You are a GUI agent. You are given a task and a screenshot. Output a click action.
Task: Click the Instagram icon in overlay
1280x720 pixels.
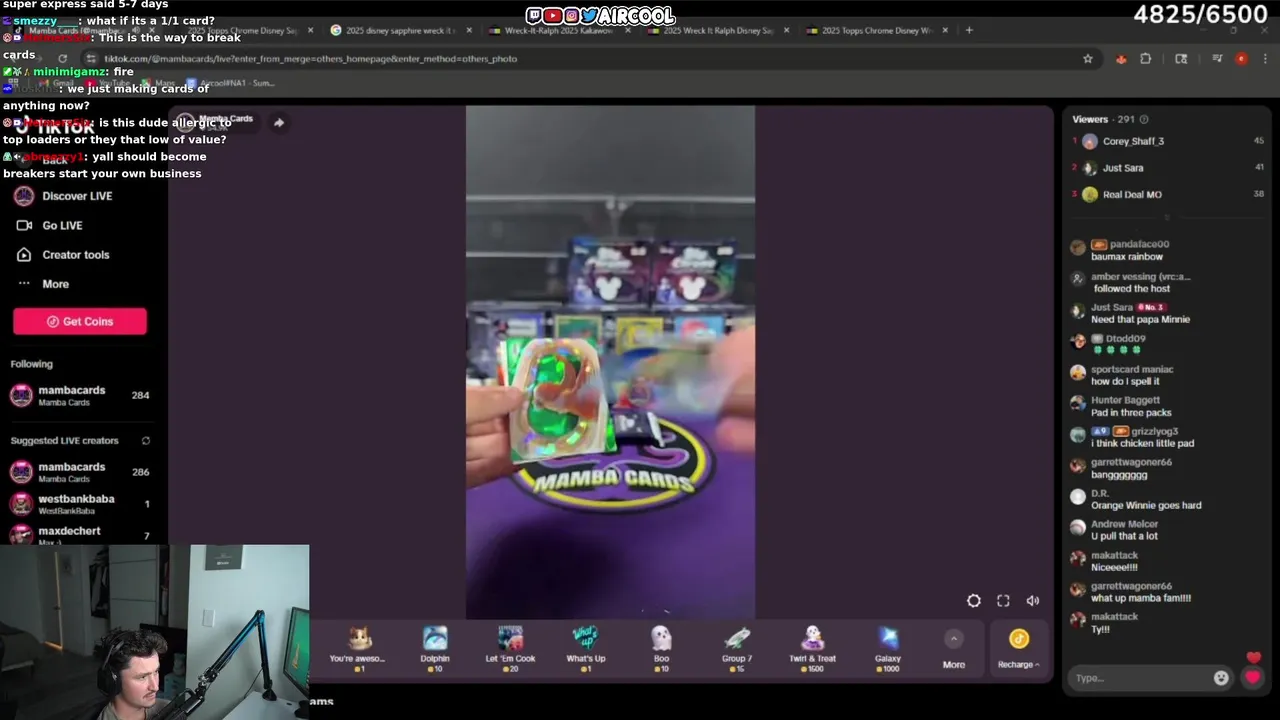[x=571, y=16]
